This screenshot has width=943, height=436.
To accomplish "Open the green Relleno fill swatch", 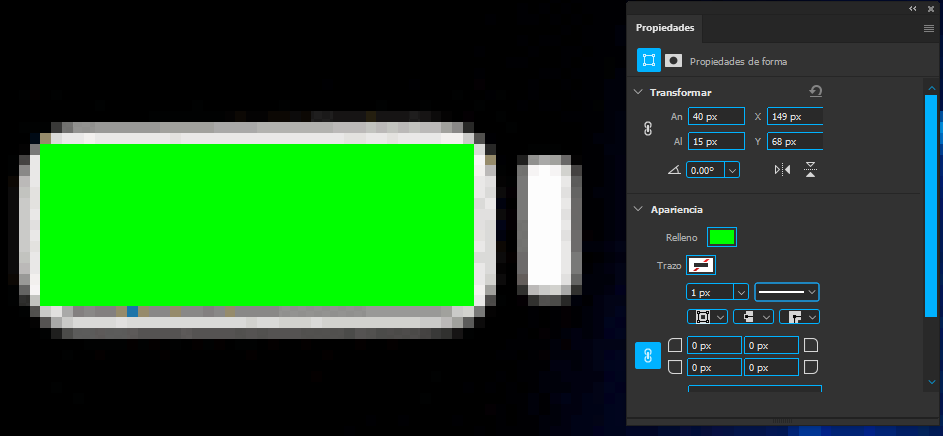I will (722, 237).
